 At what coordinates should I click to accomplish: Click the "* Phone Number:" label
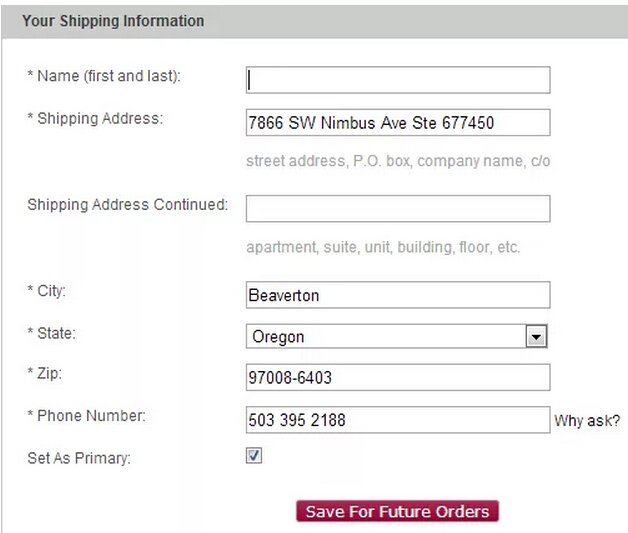point(86,415)
